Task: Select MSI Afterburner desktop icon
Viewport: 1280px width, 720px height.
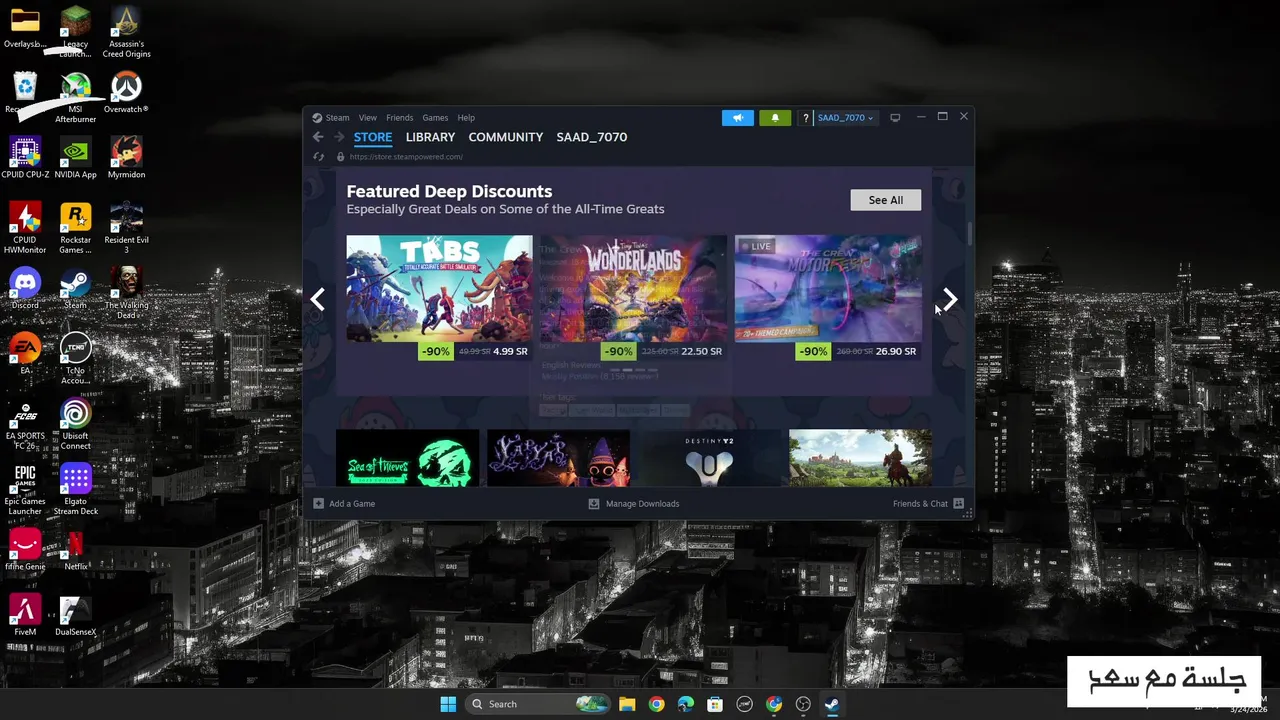Action: [x=76, y=98]
